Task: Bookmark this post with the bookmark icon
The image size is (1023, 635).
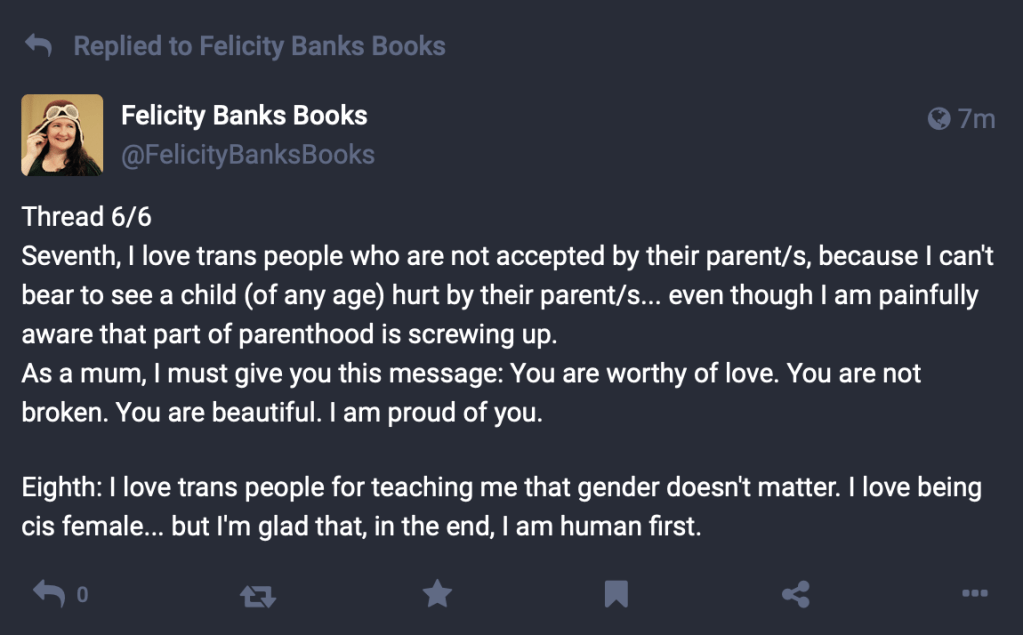Action: (x=616, y=595)
